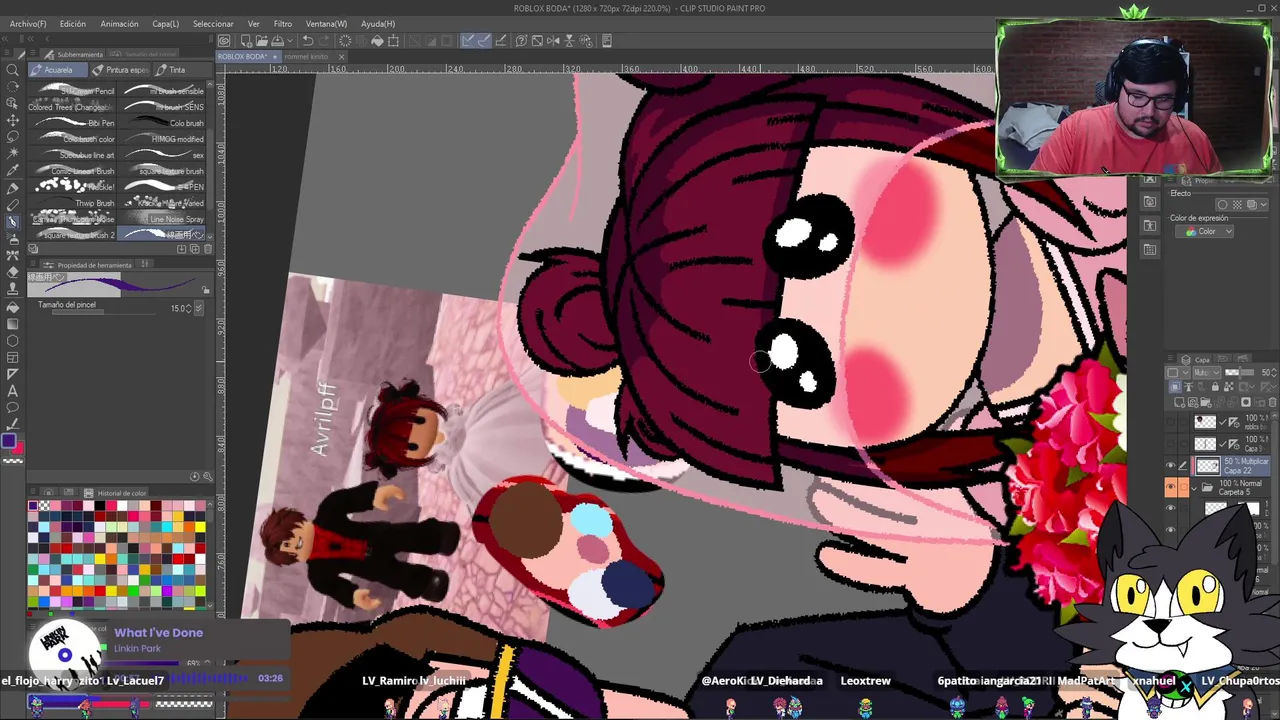
Task: Collapse the Carpeta 5 folder
Action: (1194, 488)
